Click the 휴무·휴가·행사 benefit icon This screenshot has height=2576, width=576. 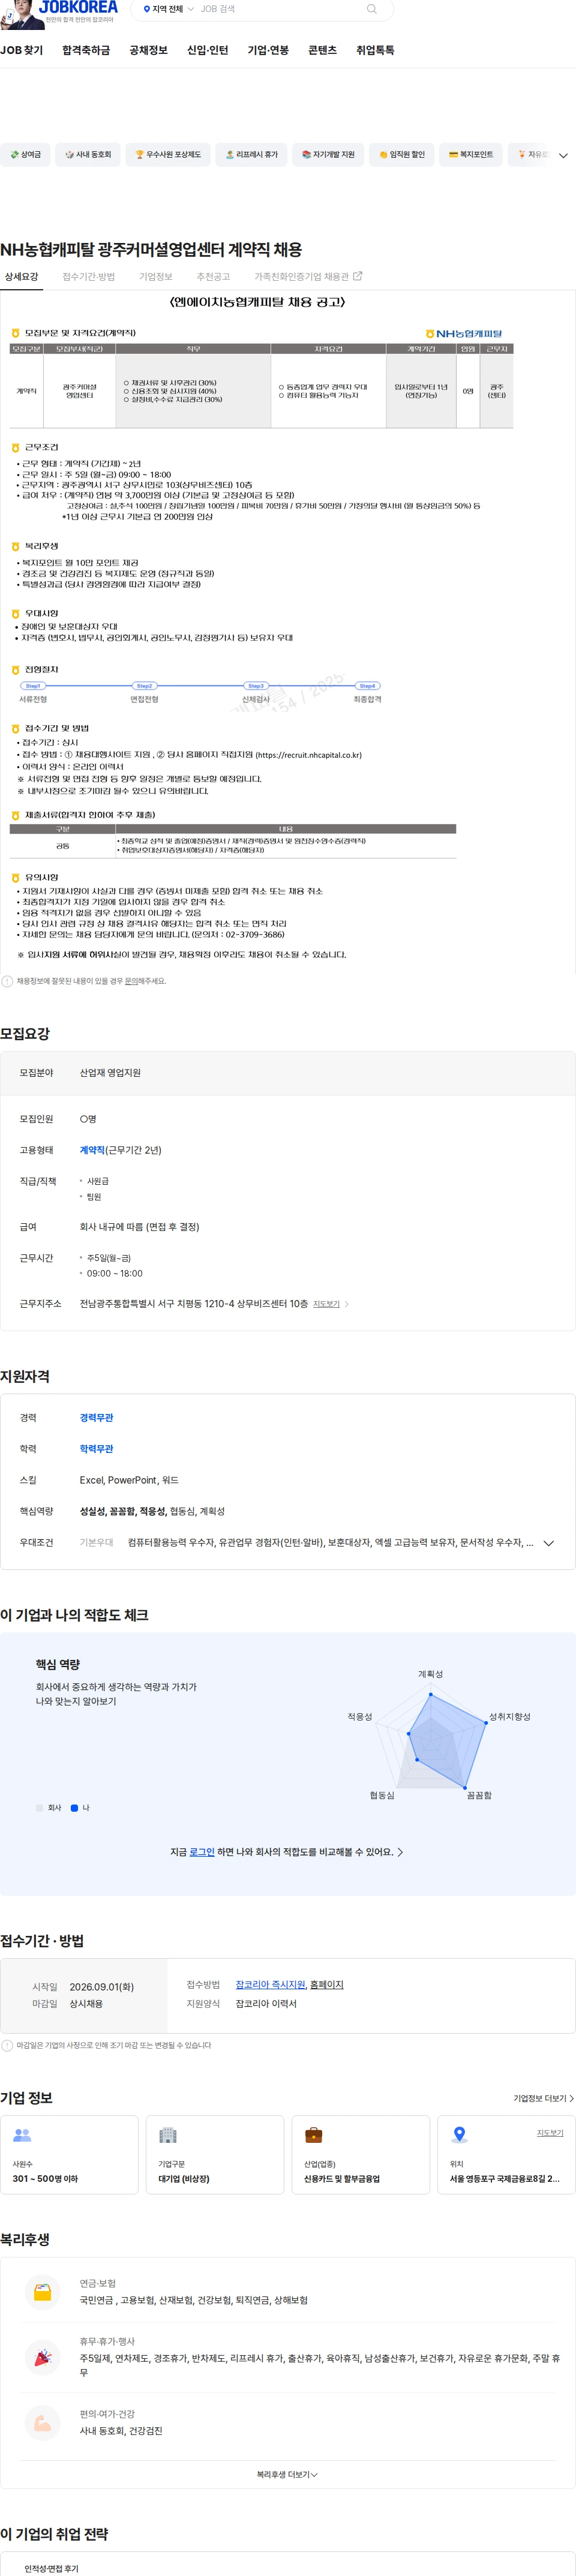[x=42, y=2357]
